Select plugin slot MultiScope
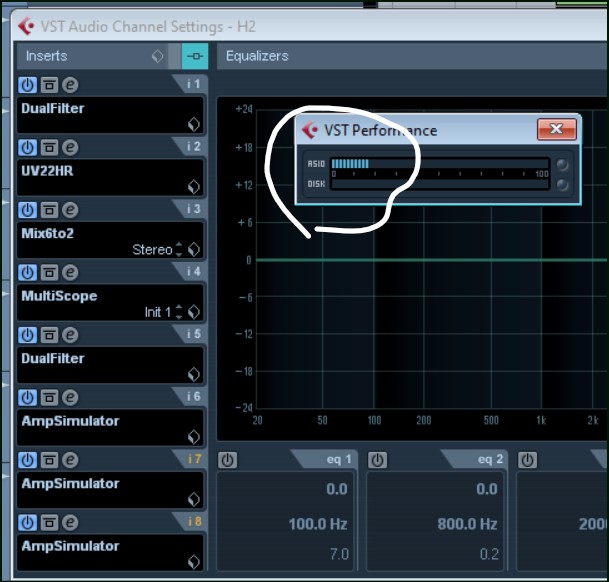 [110, 303]
